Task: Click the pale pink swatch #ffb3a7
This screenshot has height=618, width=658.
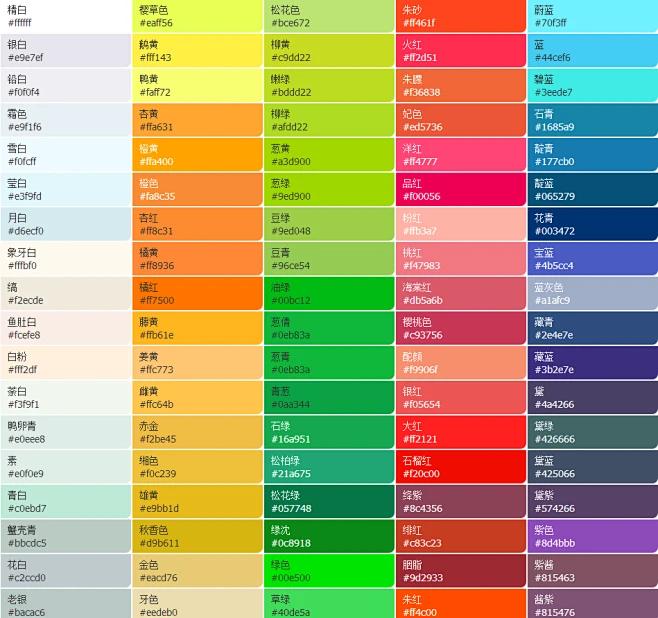Action: 460,224
